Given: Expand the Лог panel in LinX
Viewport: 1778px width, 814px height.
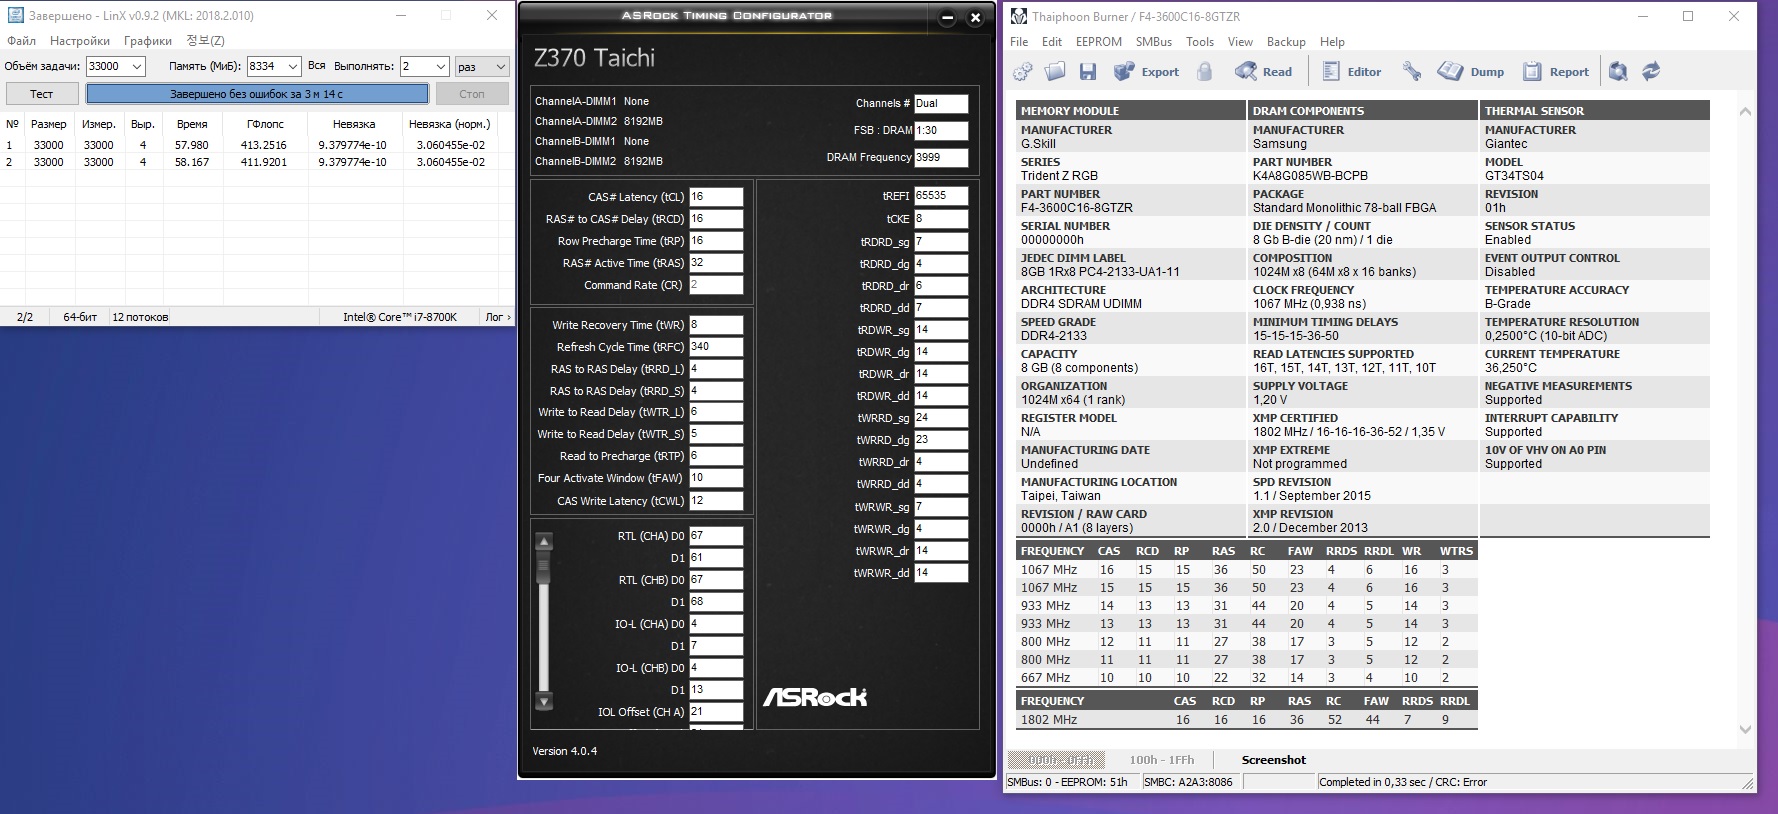Looking at the screenshot, I should tap(498, 317).
